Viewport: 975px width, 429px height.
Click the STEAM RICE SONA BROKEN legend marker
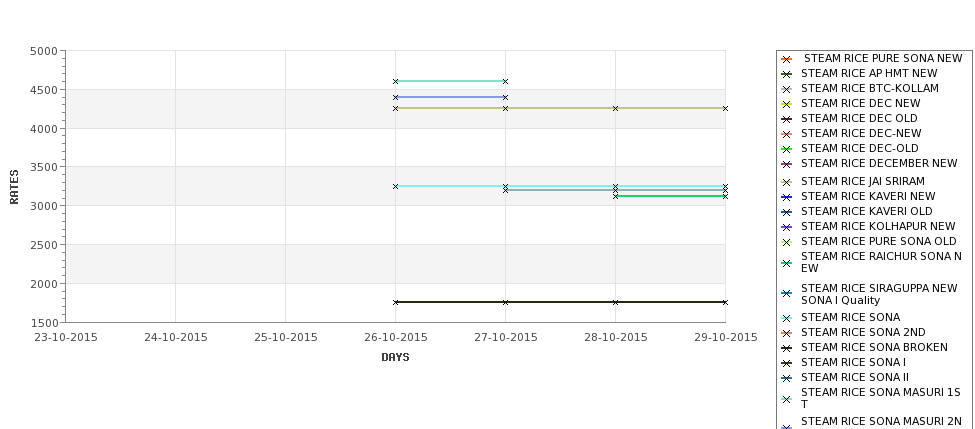tap(786, 348)
